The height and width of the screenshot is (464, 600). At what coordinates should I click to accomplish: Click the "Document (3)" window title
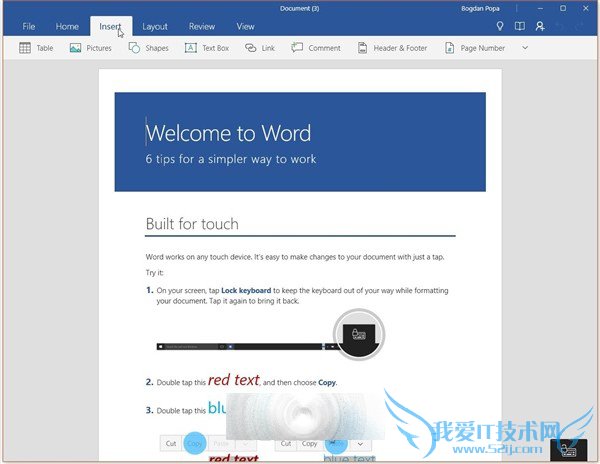pos(300,8)
